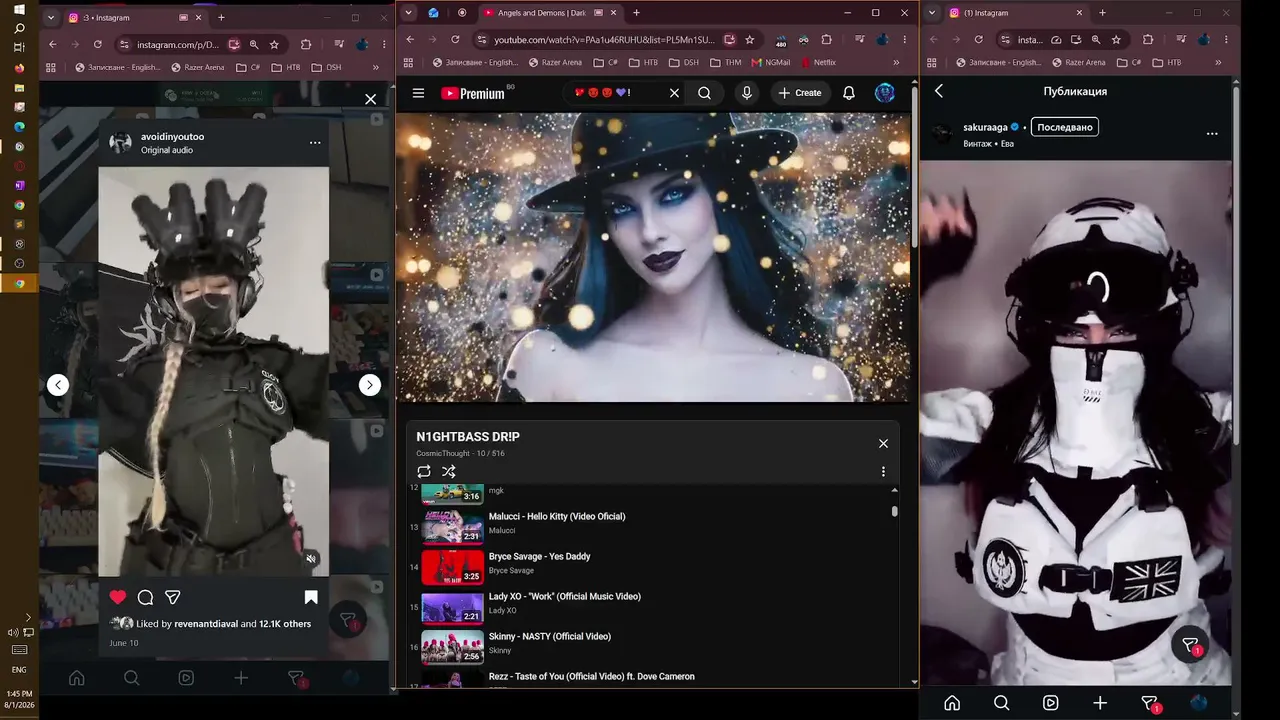Open new tab in the YouTube browser window
This screenshot has height=720, width=1280.
pyautogui.click(x=636, y=13)
